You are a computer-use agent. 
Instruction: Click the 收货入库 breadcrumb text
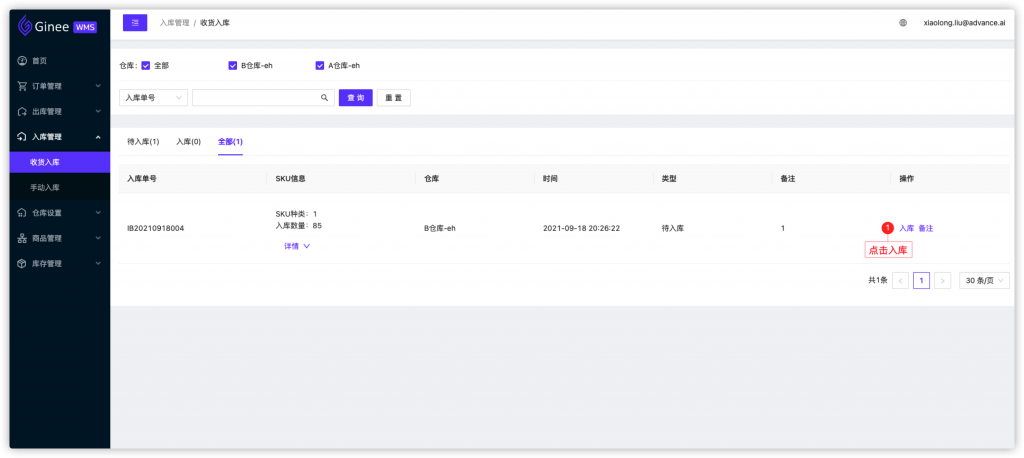(215, 23)
